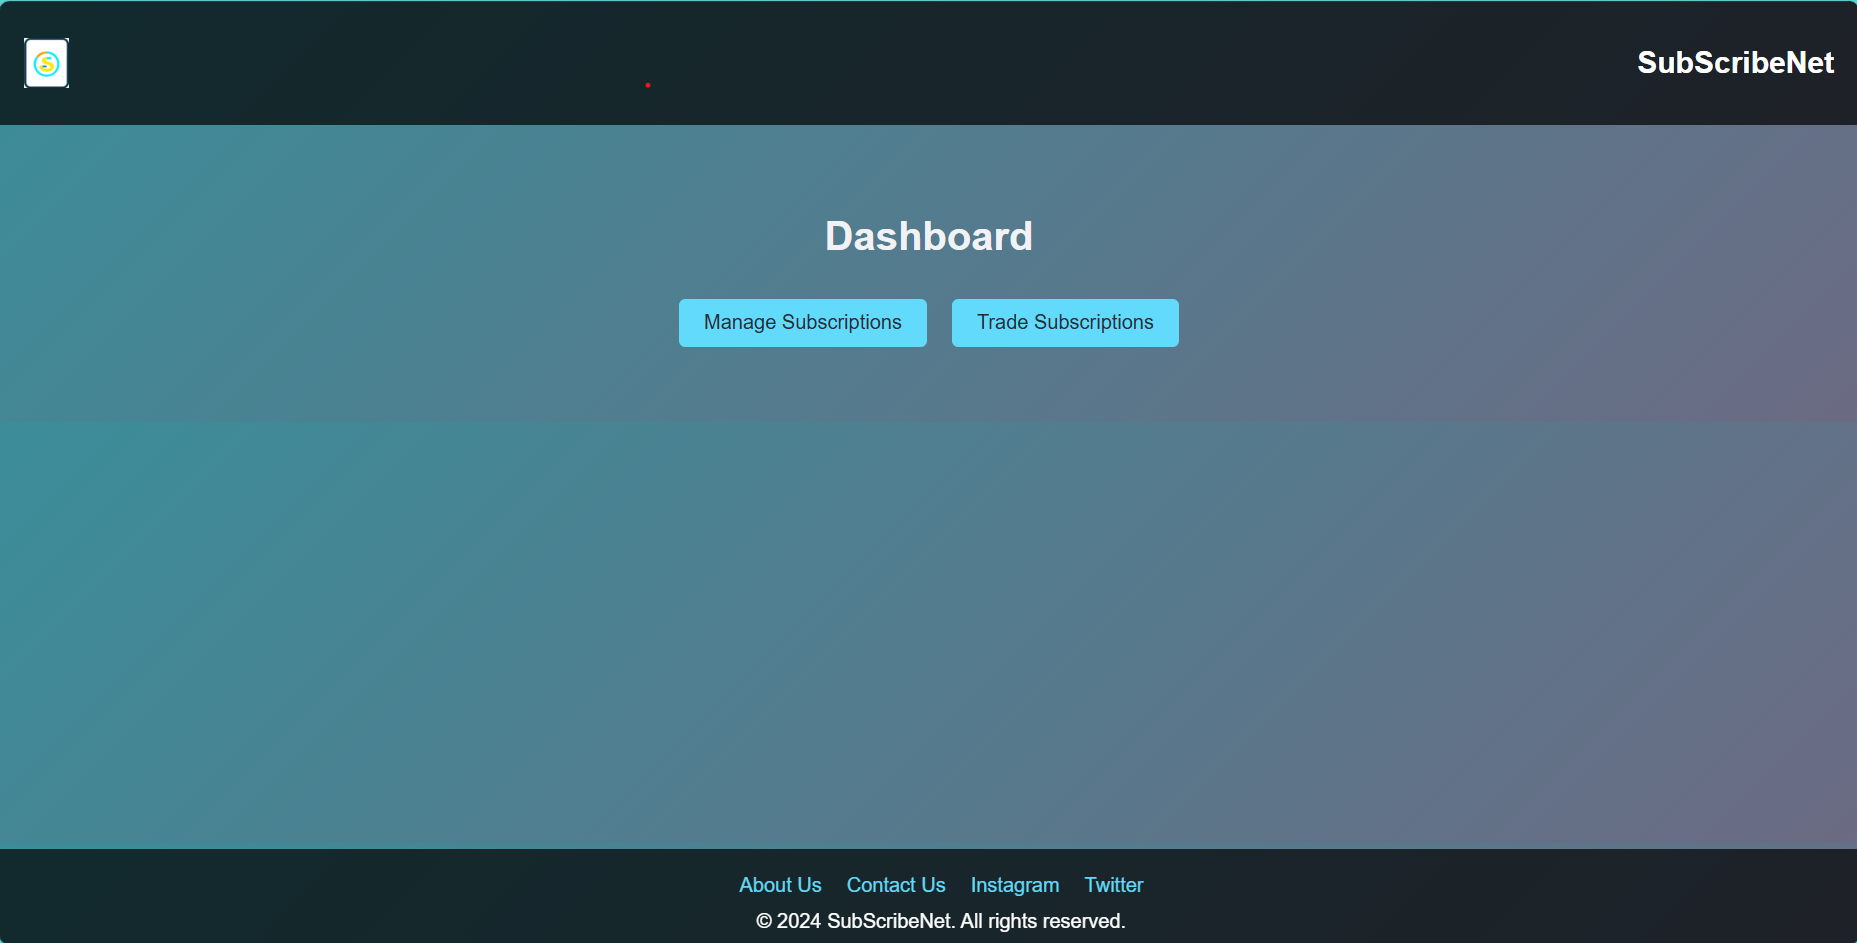Click the SubScribeNet header title
This screenshot has height=943, width=1857.
tap(1735, 63)
